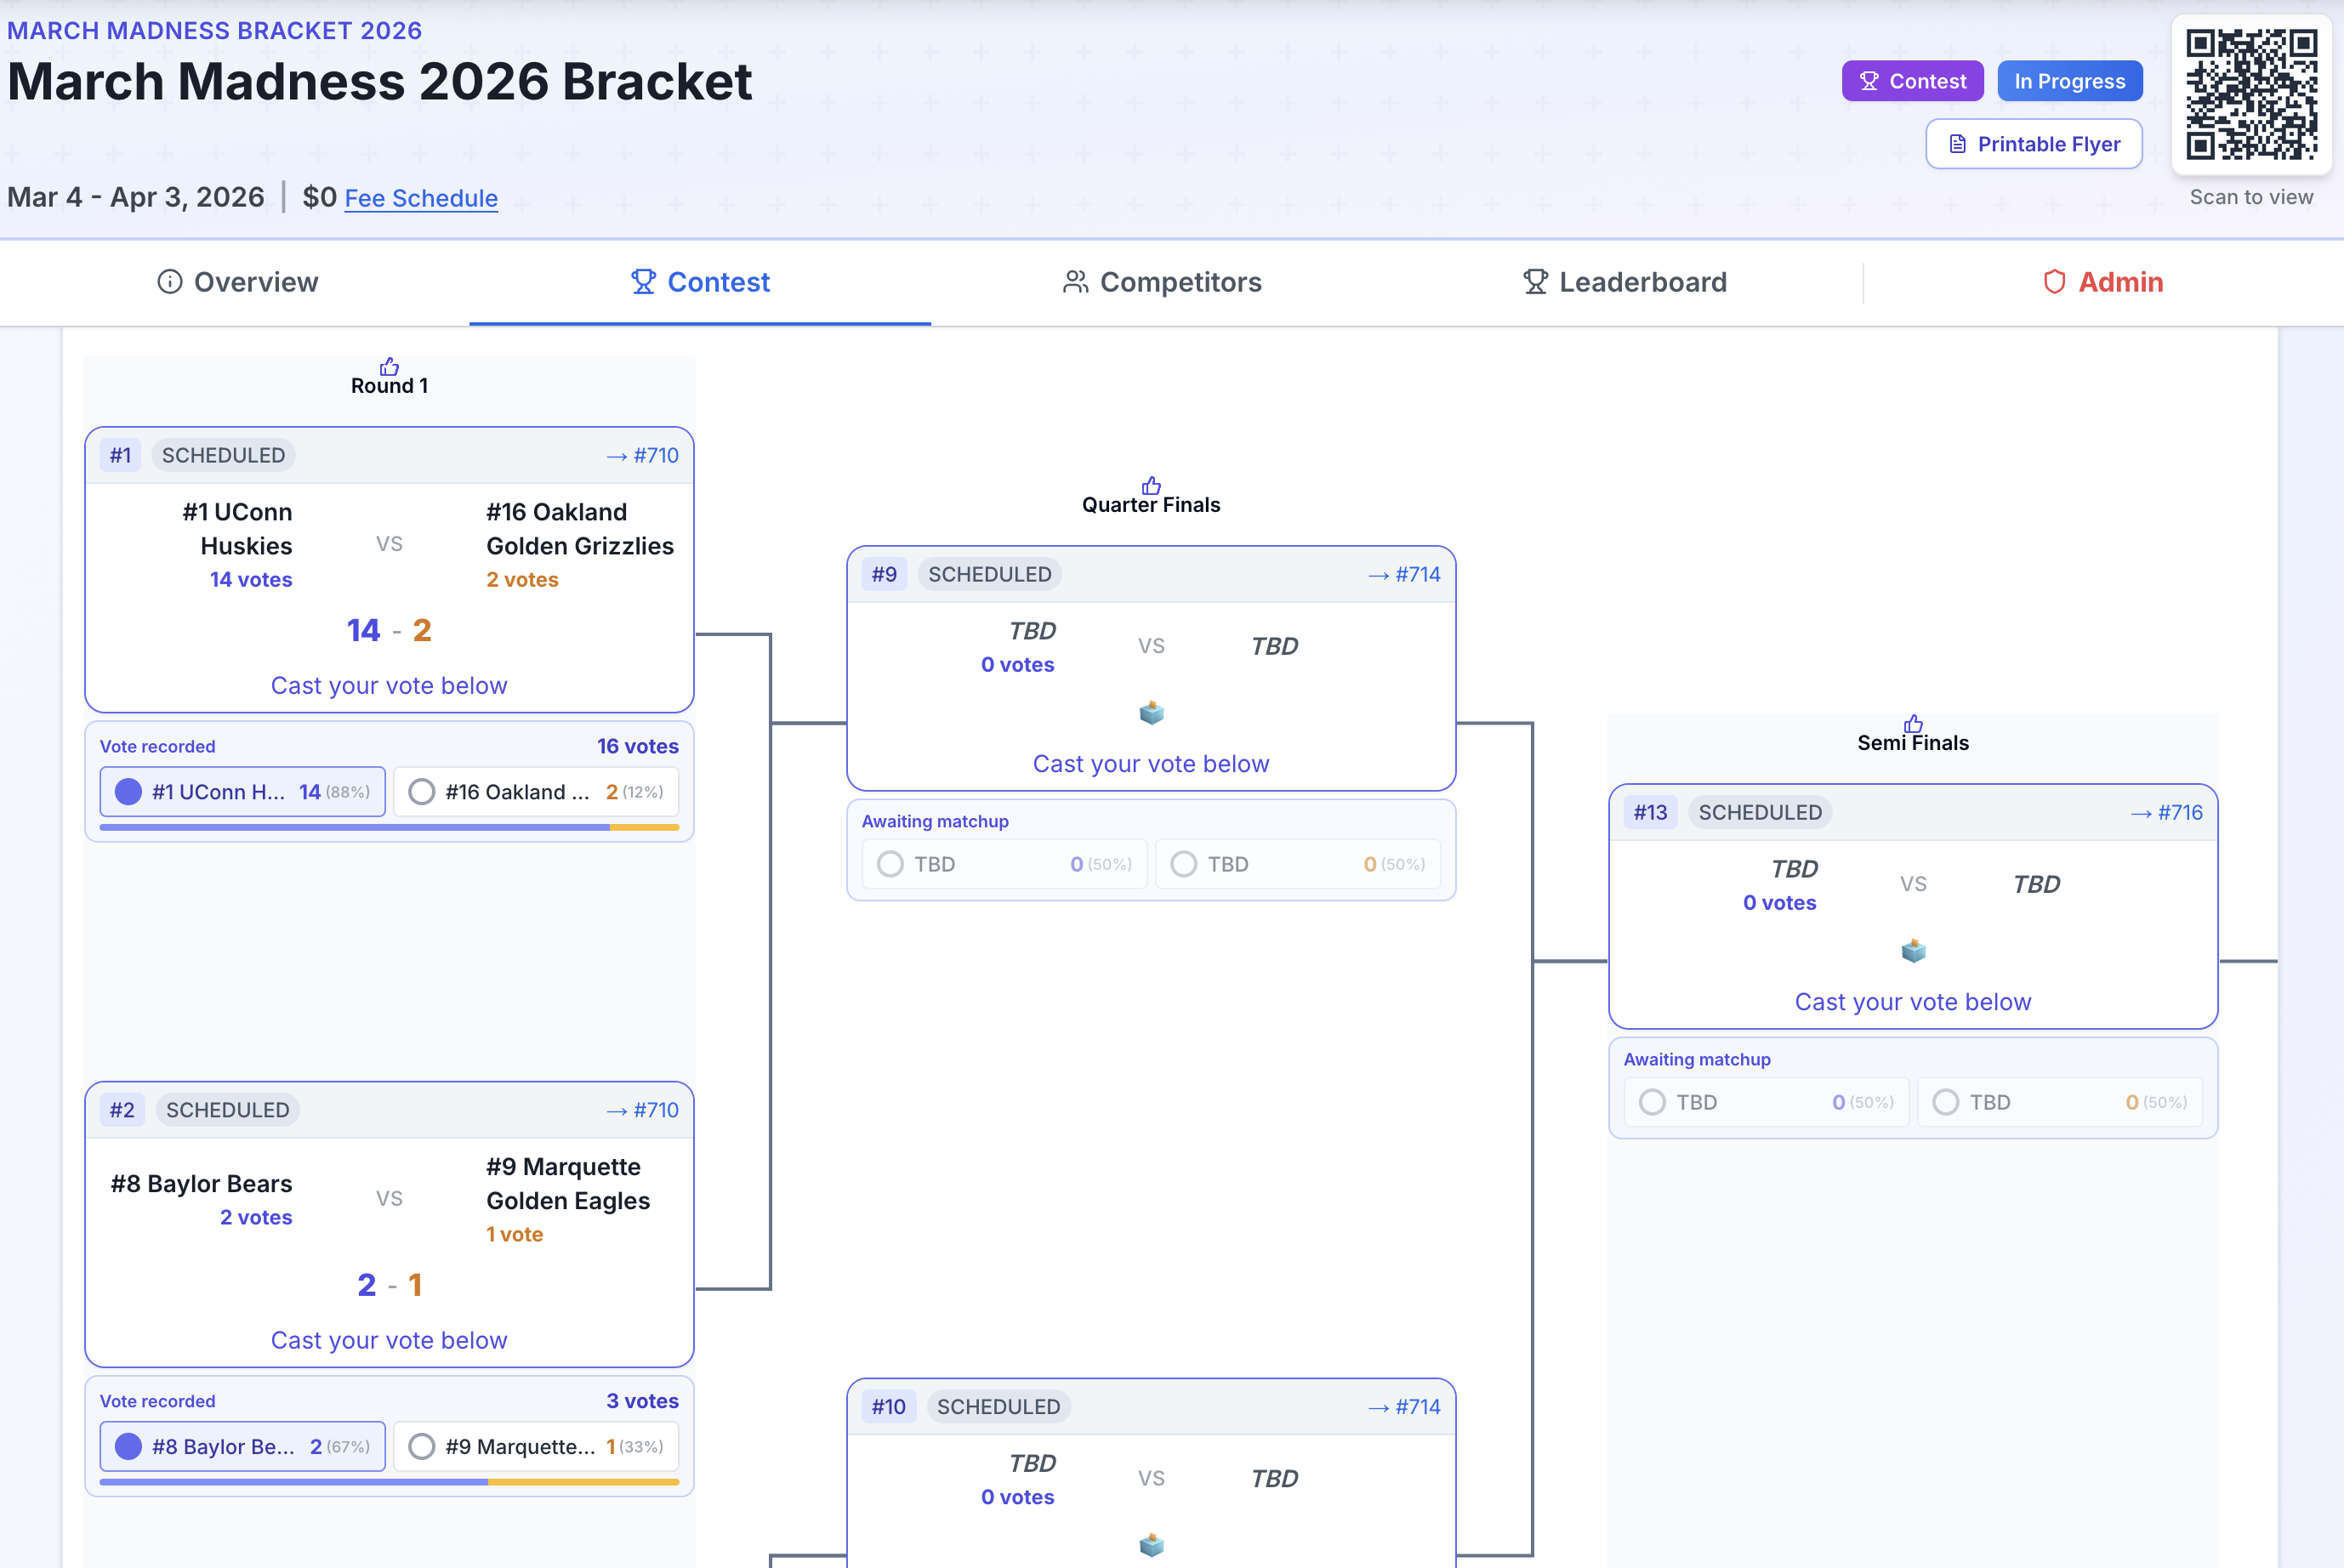The height and width of the screenshot is (1568, 2344).
Task: Open the Admin tab
Action: (2119, 282)
